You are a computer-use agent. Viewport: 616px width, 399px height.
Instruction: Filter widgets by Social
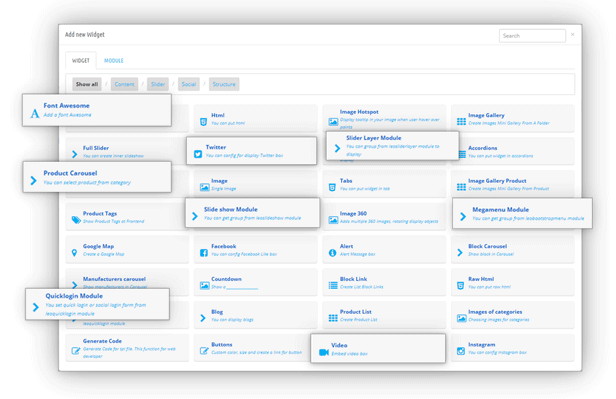189,84
